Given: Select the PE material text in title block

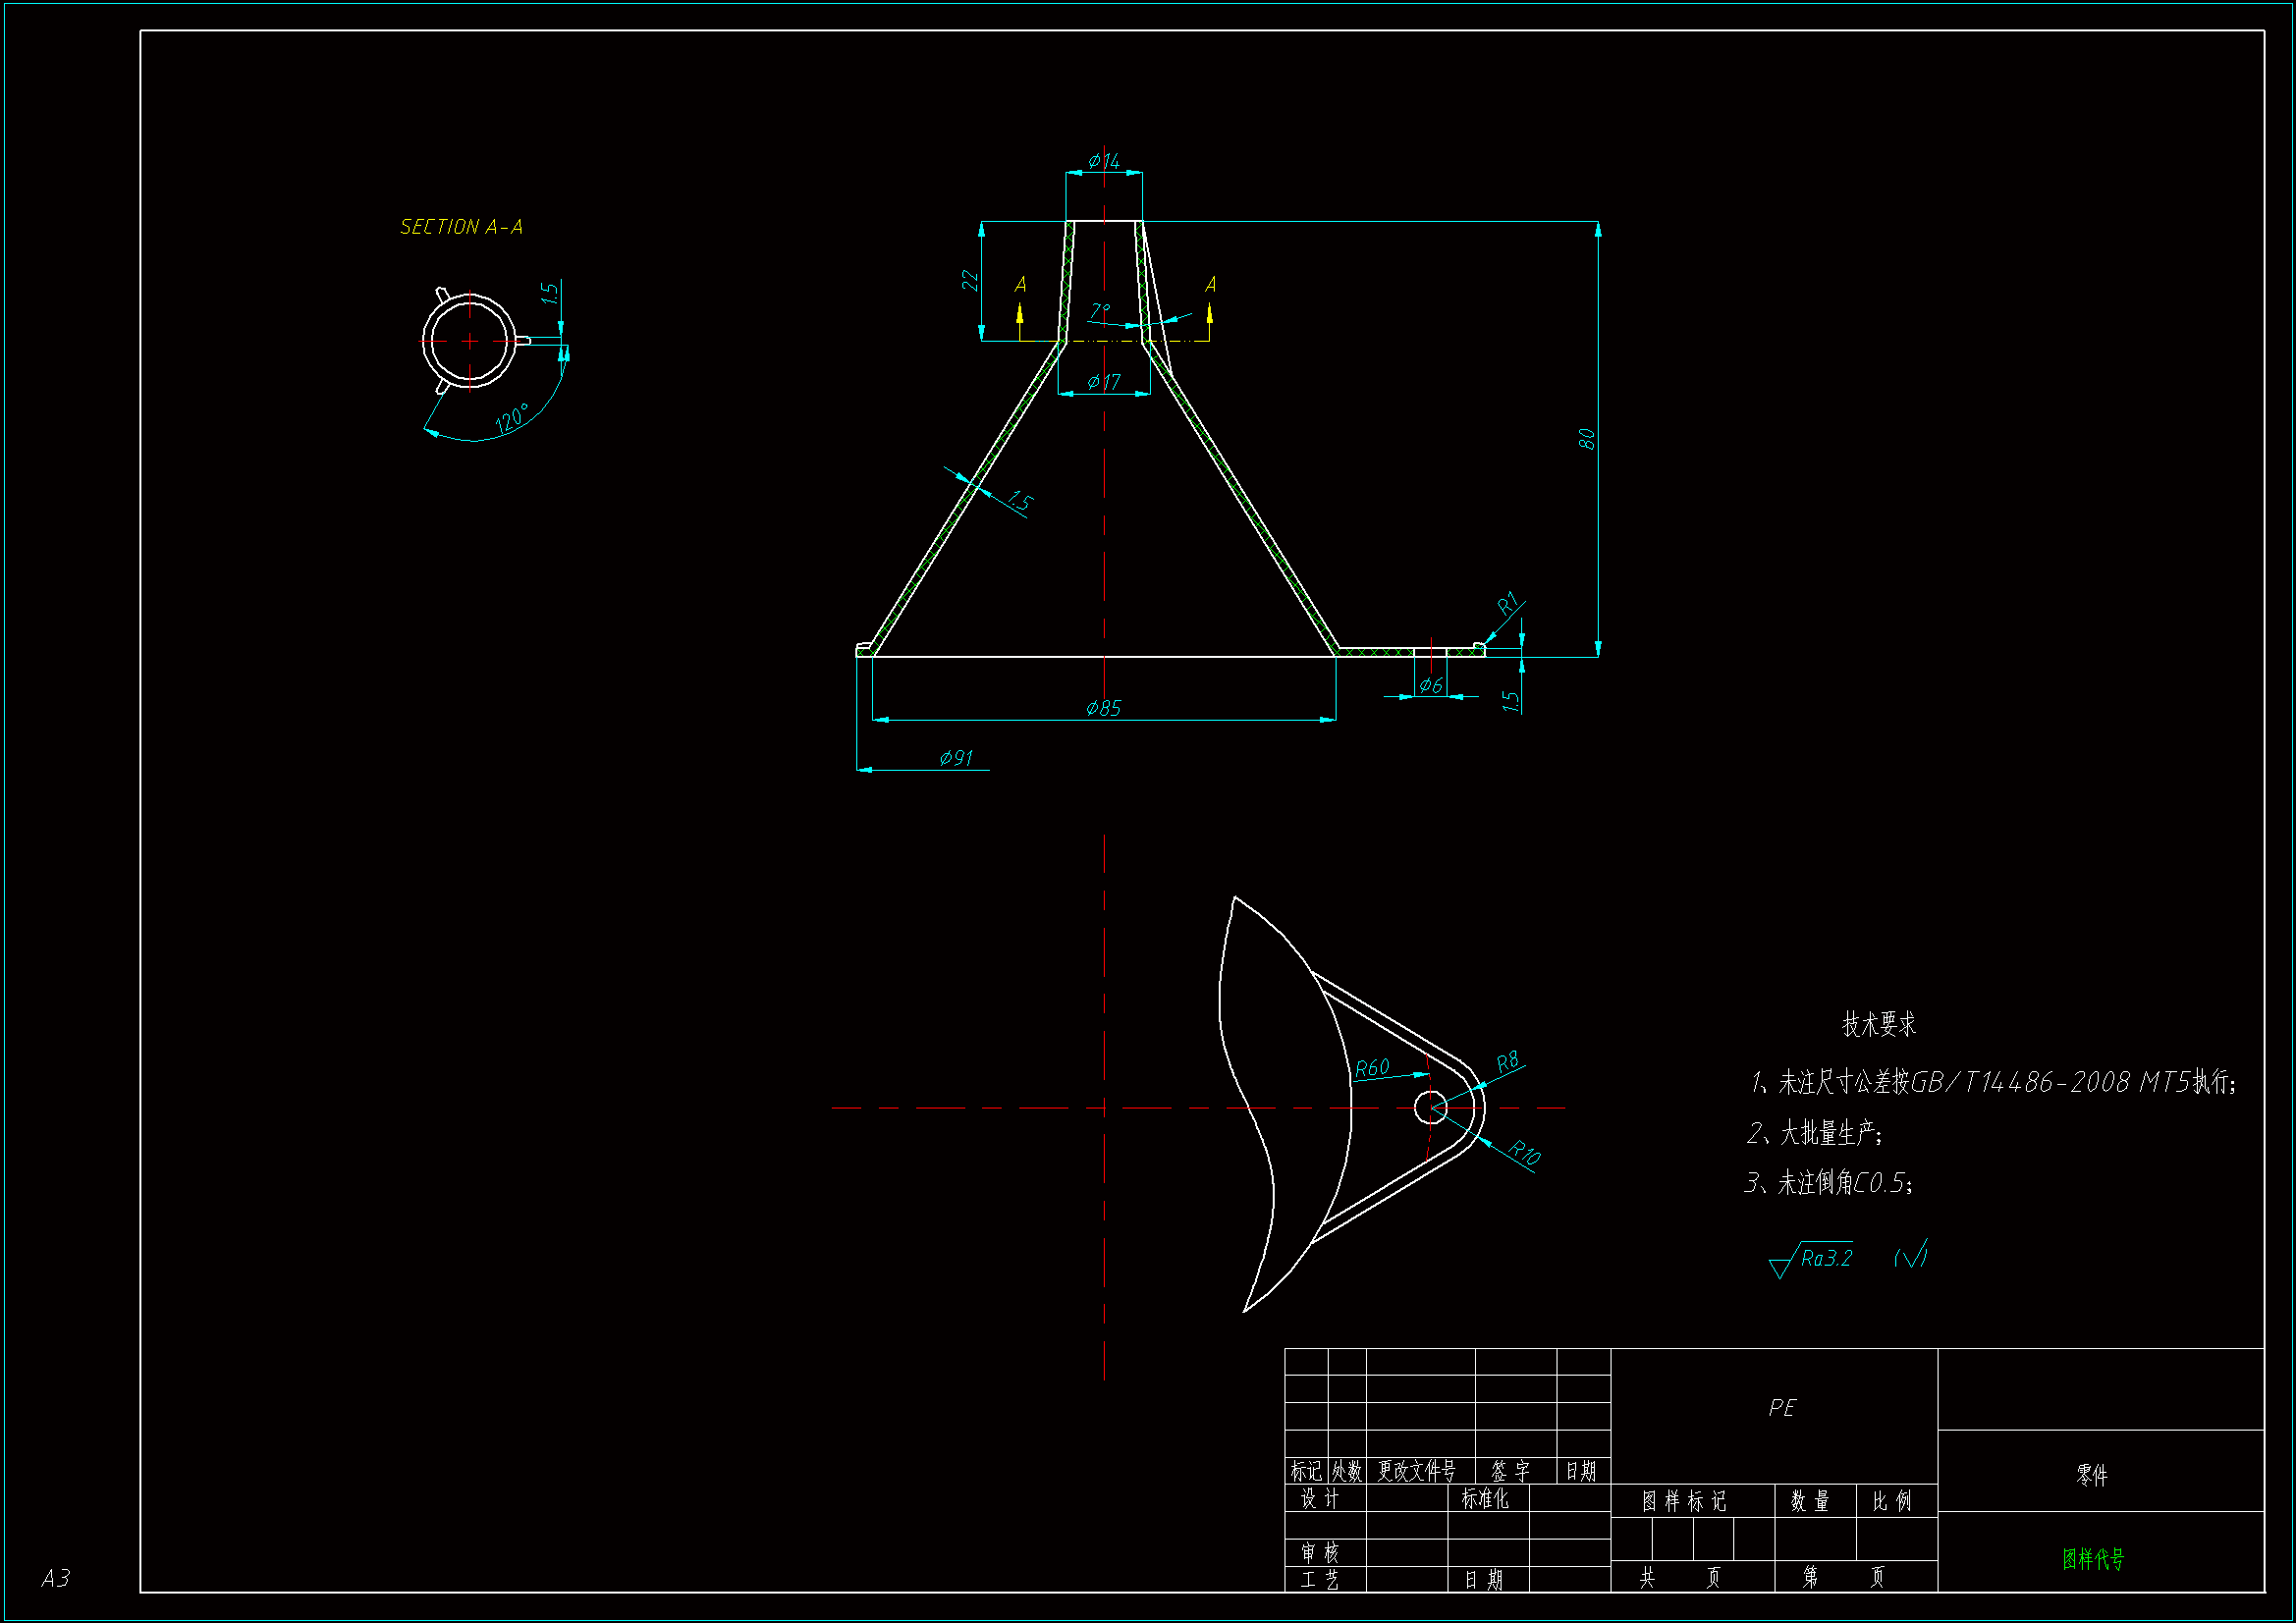Looking at the screenshot, I should pyautogui.click(x=1781, y=1408).
